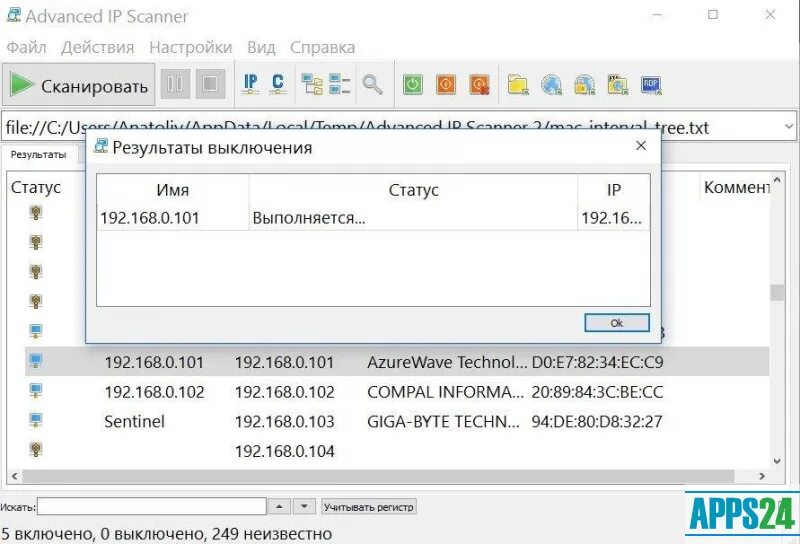
Task: Maximize the Advanced IP Scanner window
Action: click(713, 15)
